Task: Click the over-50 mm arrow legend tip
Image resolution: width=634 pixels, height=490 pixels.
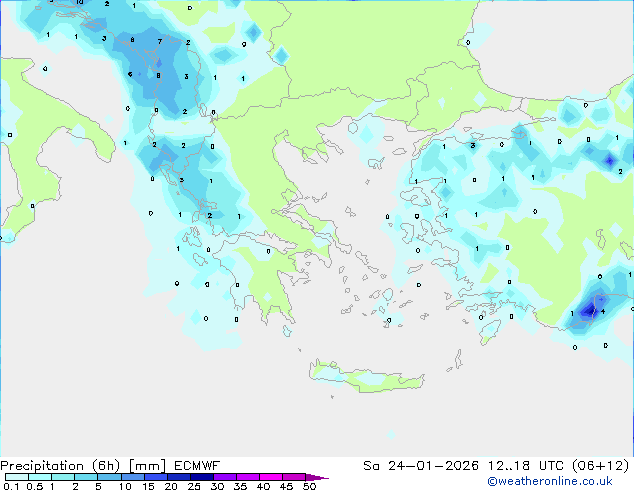Action: [317, 478]
